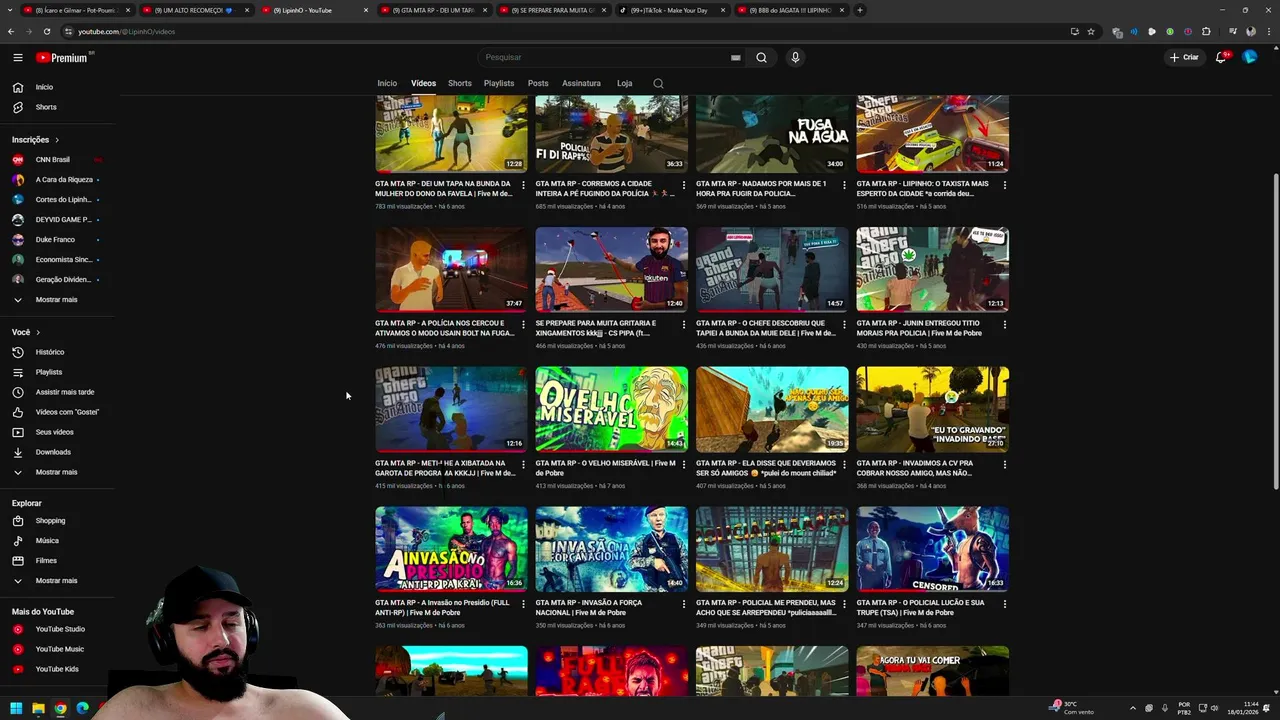1280x720 pixels.
Task: Open the "O VELHO MISERÁVEL" thumbnail
Action: (x=611, y=409)
